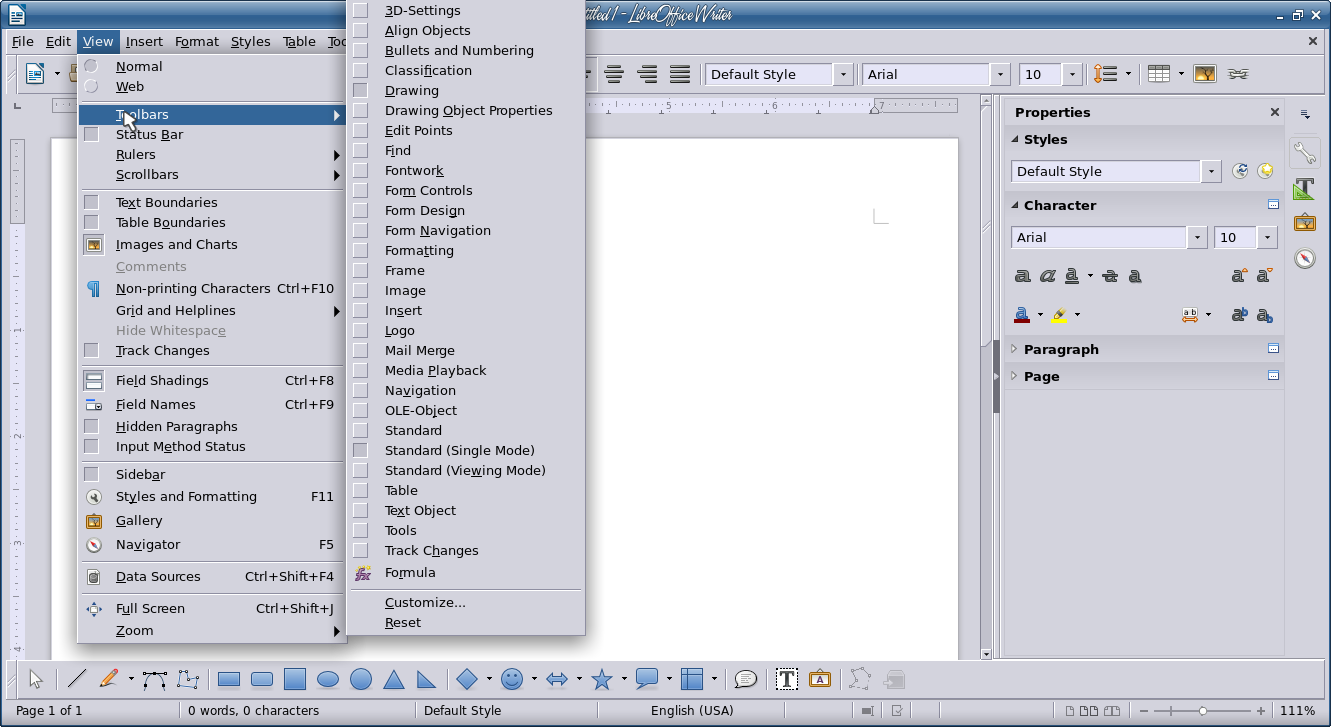Select the Curve drawing tool
1331x727 pixels.
tap(154, 680)
